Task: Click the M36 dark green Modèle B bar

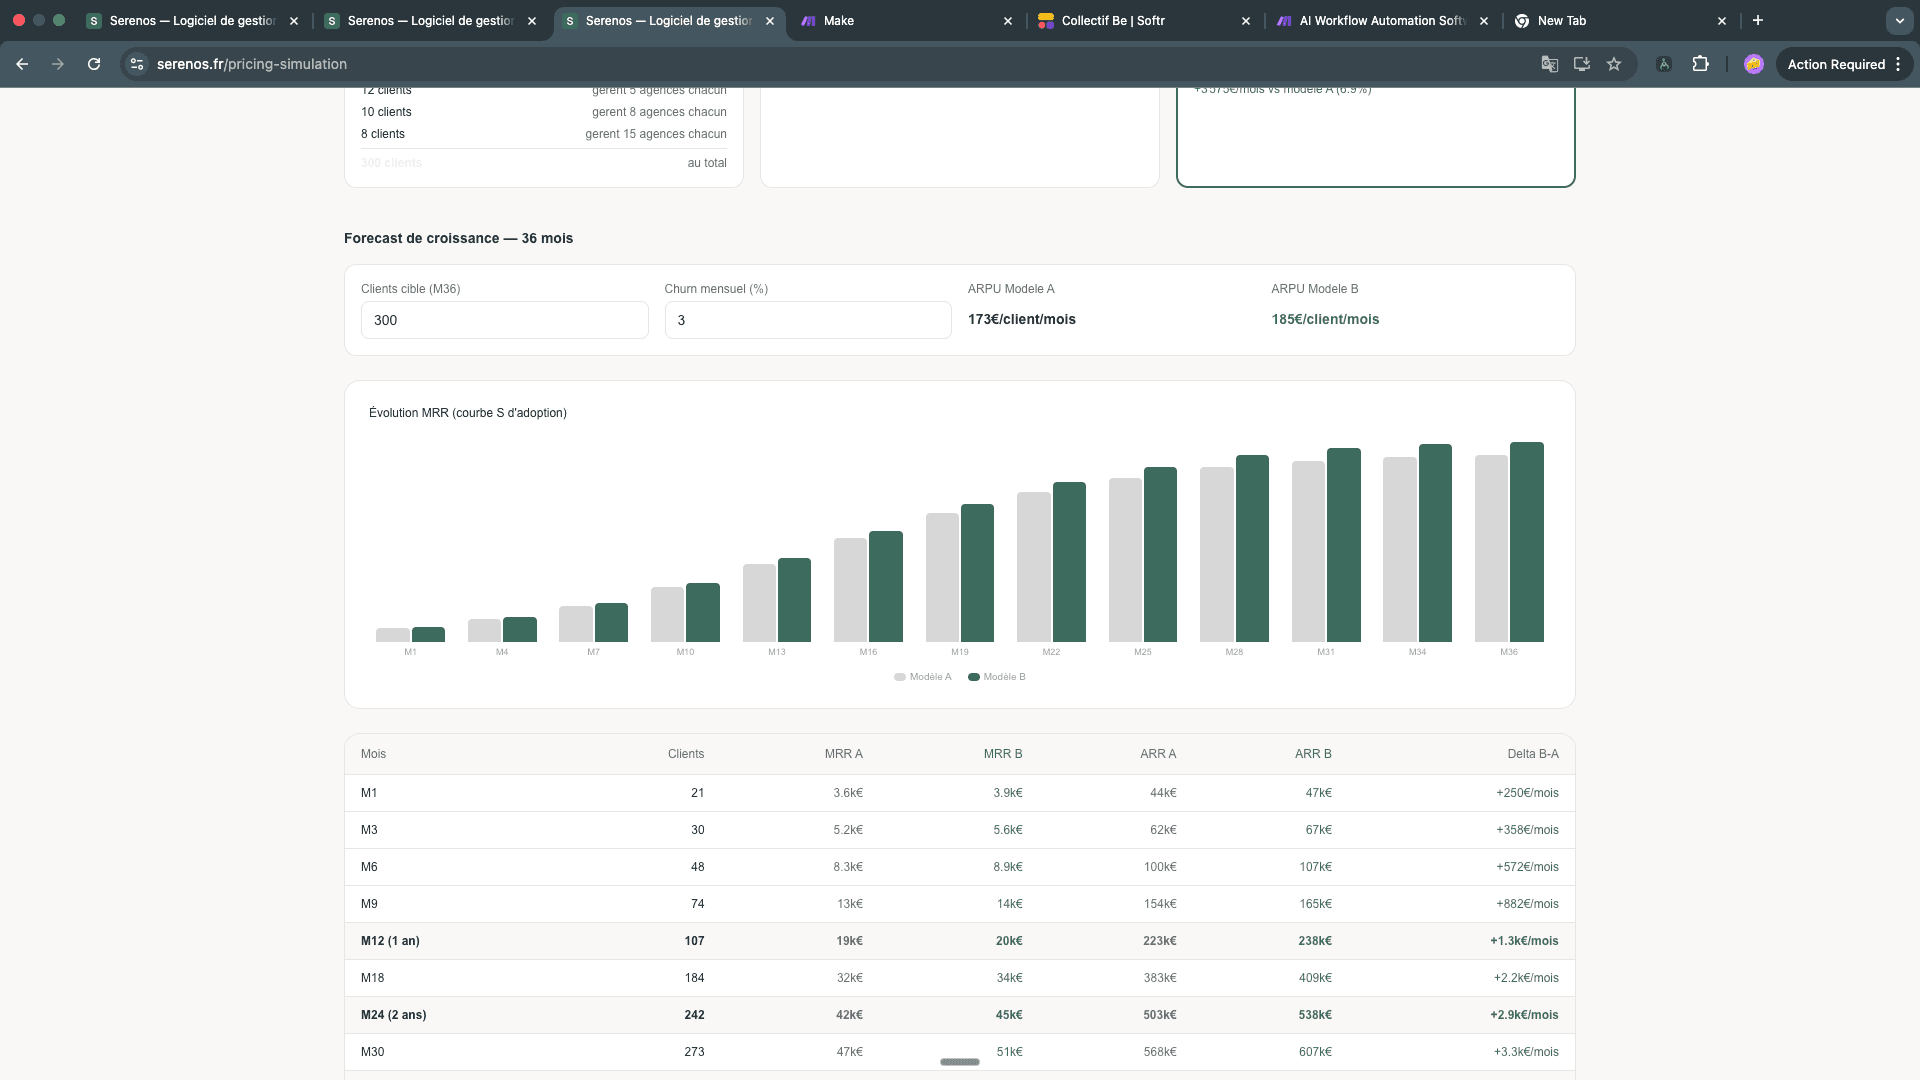Action: 1527,542
